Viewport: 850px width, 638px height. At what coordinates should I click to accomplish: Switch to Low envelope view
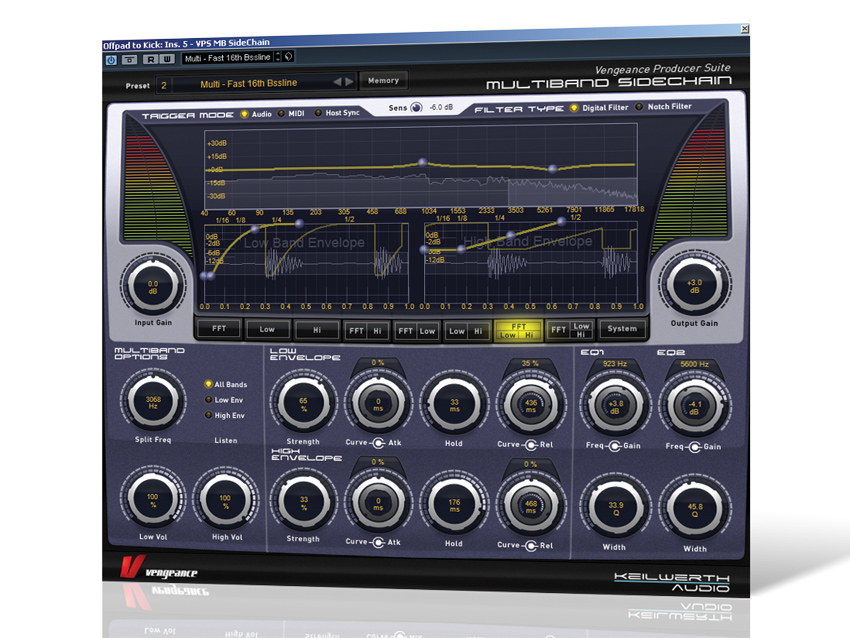[267, 329]
